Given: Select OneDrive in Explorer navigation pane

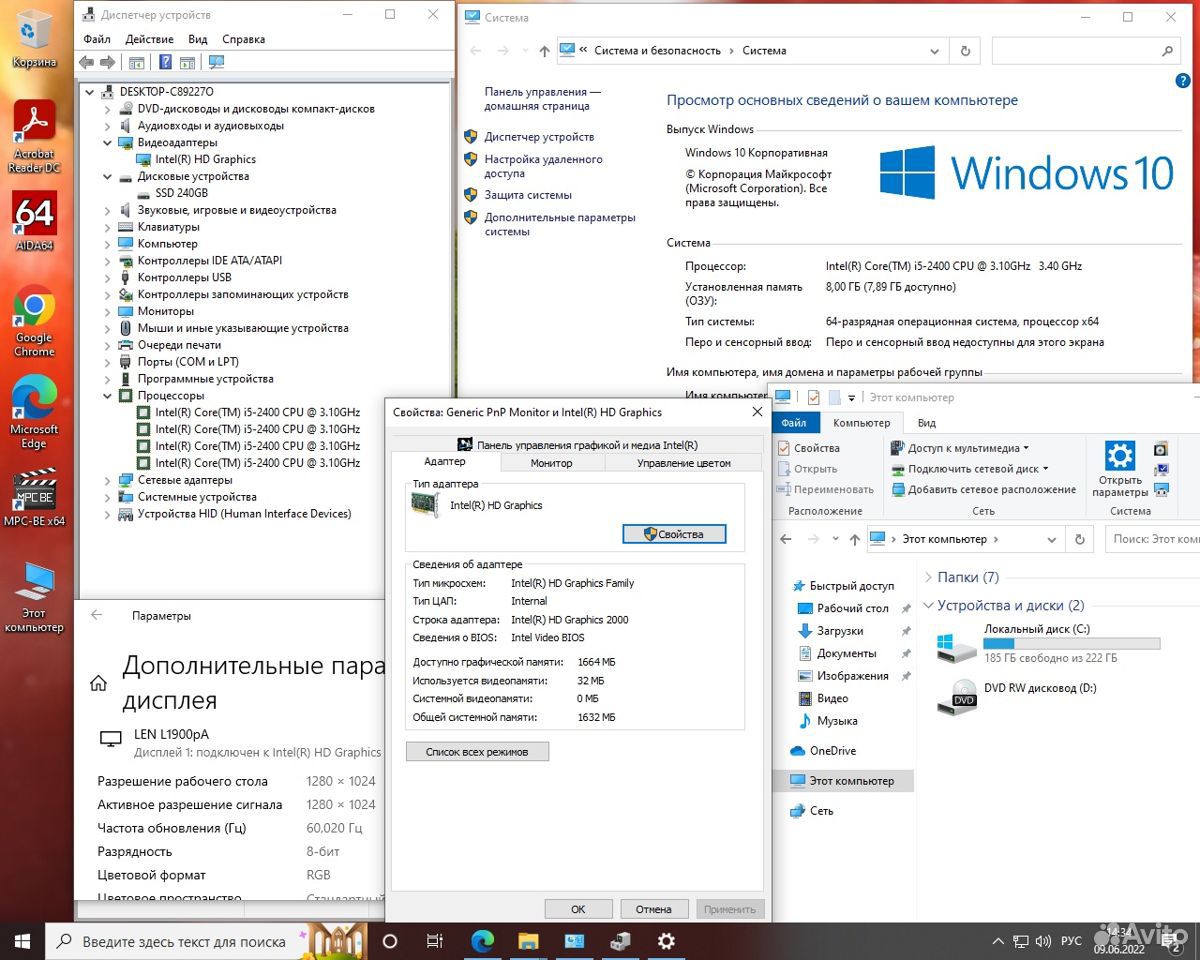Looking at the screenshot, I should 833,751.
